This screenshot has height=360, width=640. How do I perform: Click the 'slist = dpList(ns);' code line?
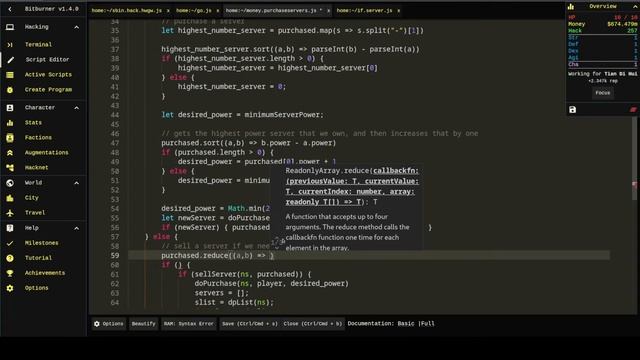click(234, 302)
